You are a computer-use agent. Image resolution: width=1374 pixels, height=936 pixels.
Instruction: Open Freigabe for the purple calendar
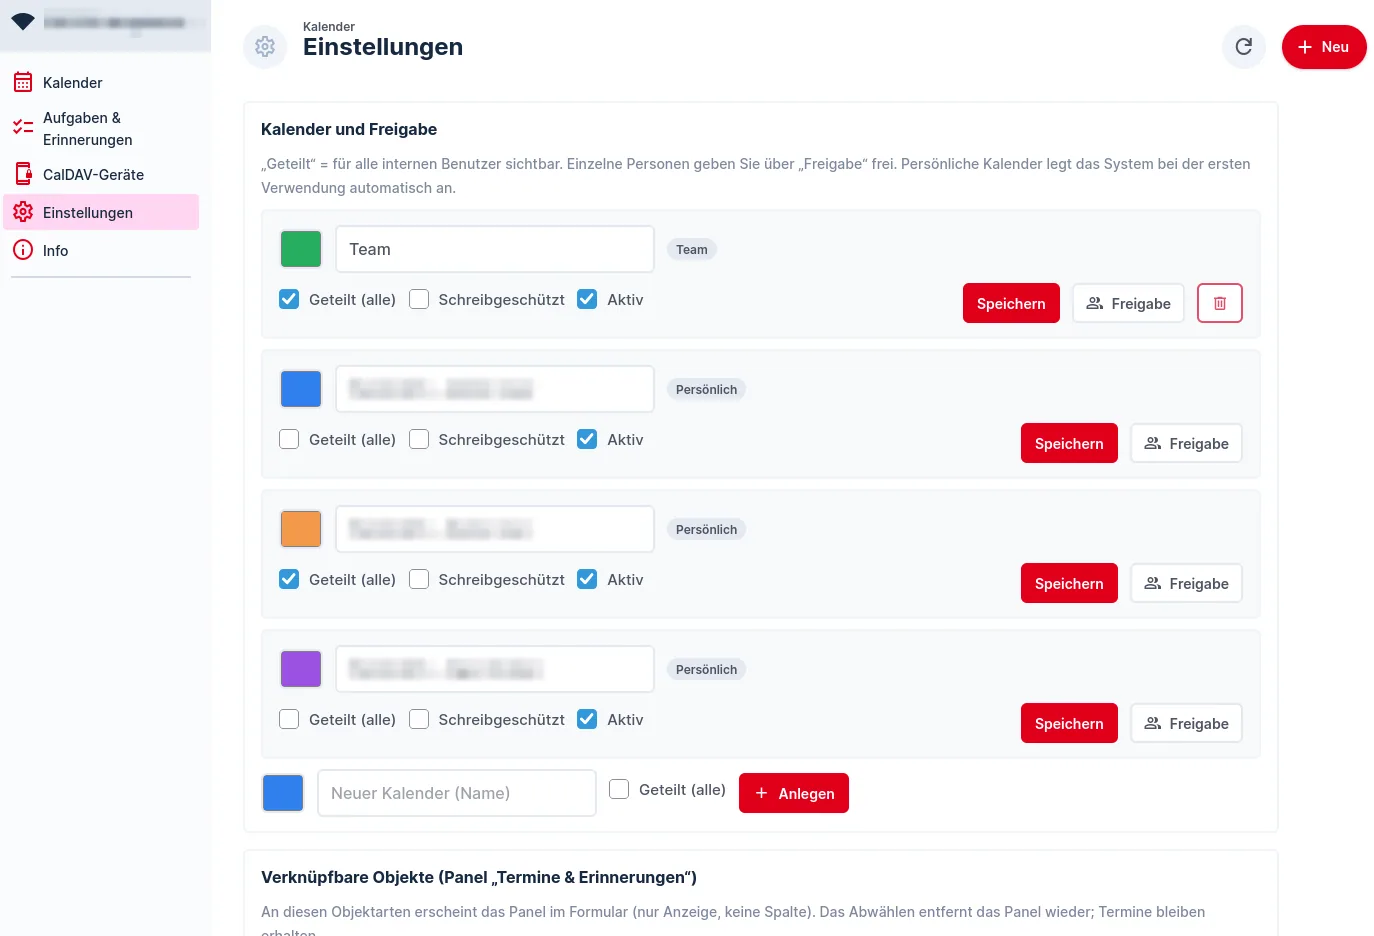pyautogui.click(x=1186, y=723)
